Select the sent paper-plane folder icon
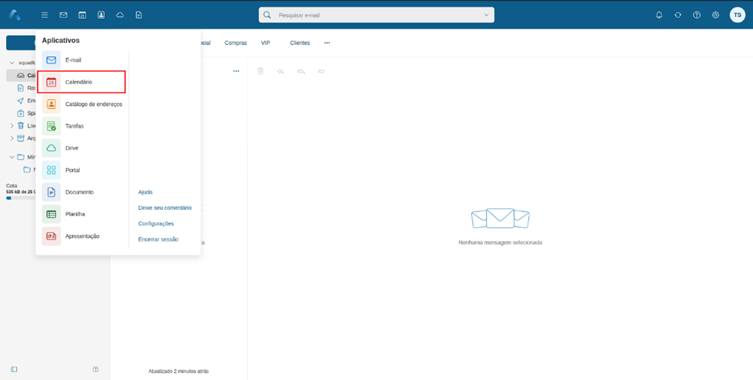The width and height of the screenshot is (753, 380). pos(20,101)
